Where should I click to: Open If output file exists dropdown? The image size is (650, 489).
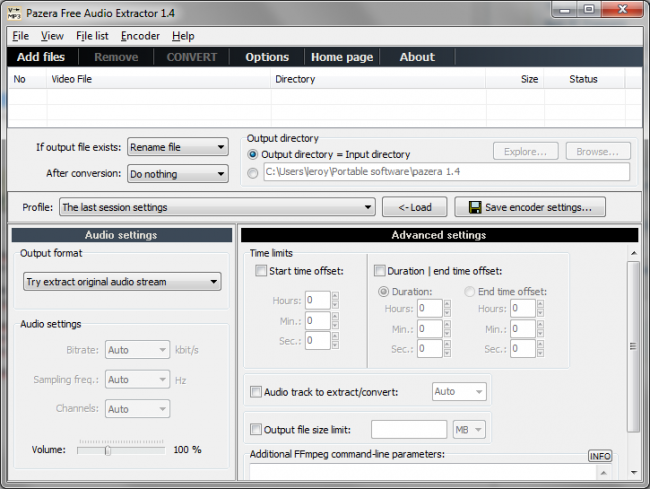(178, 147)
